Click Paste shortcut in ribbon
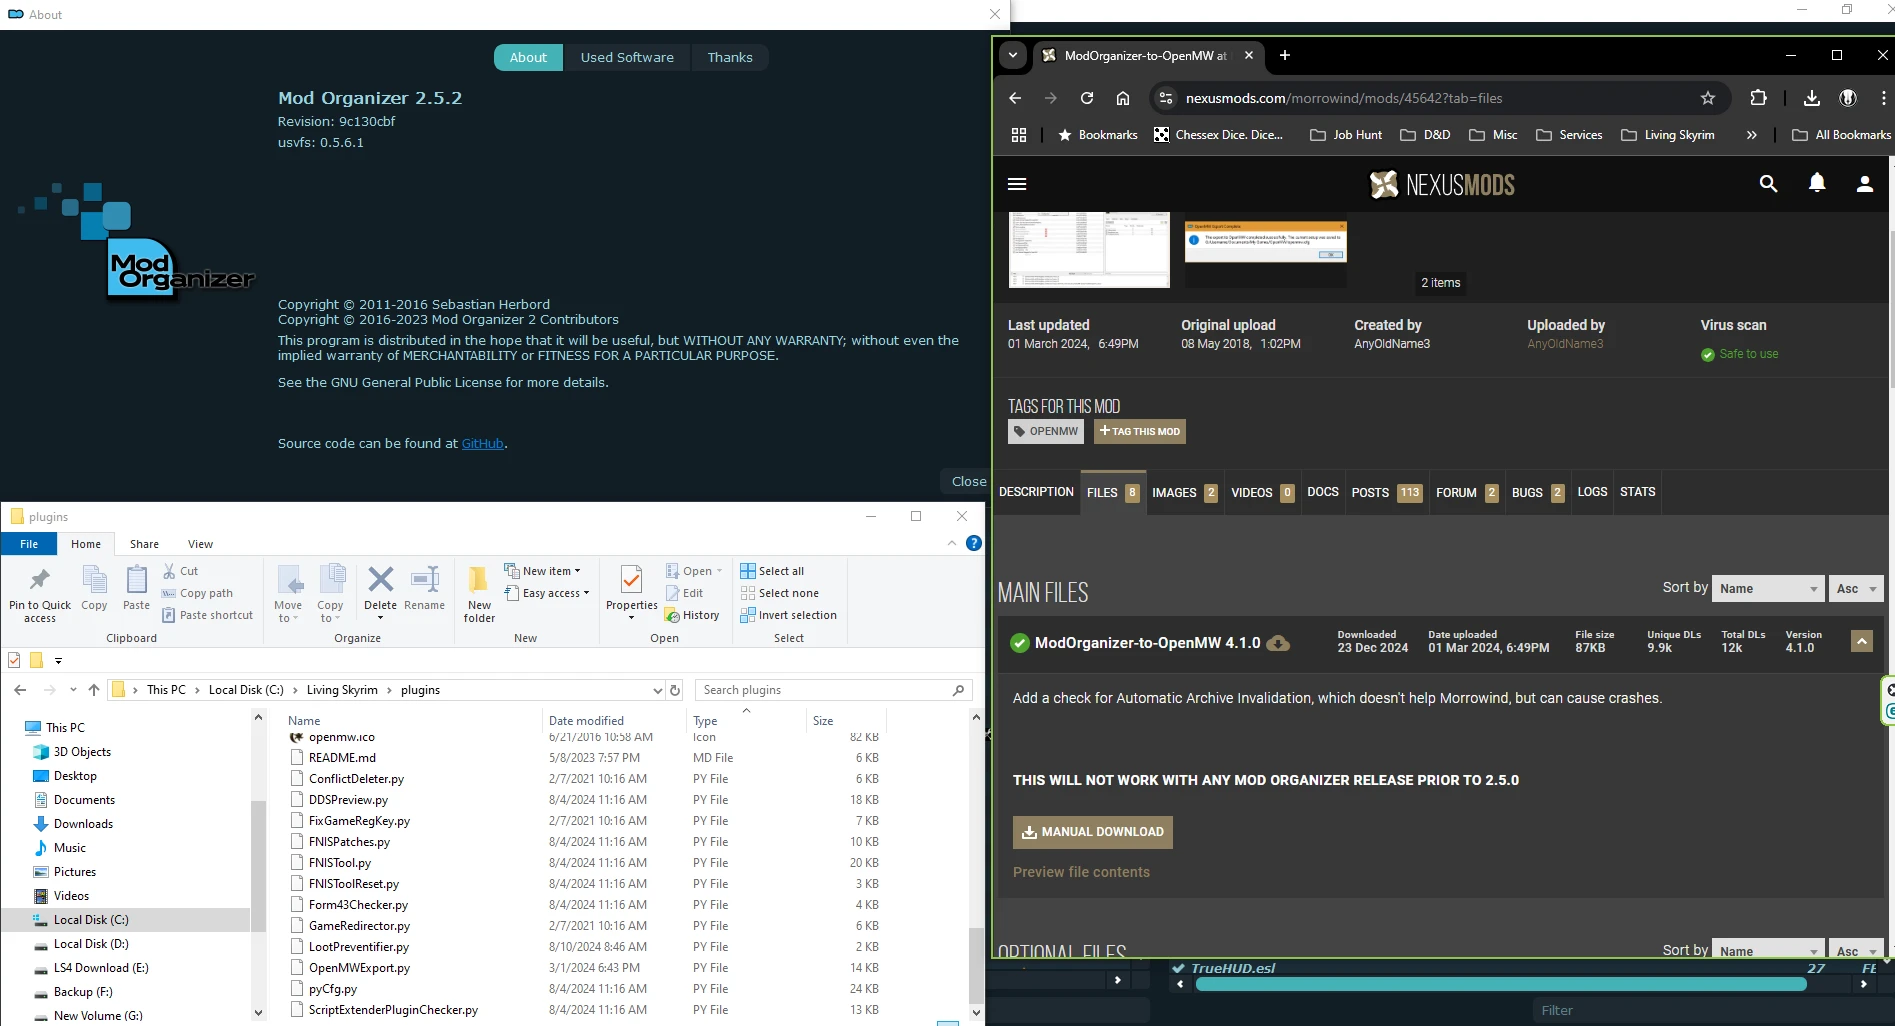1895x1026 pixels. (x=207, y=615)
